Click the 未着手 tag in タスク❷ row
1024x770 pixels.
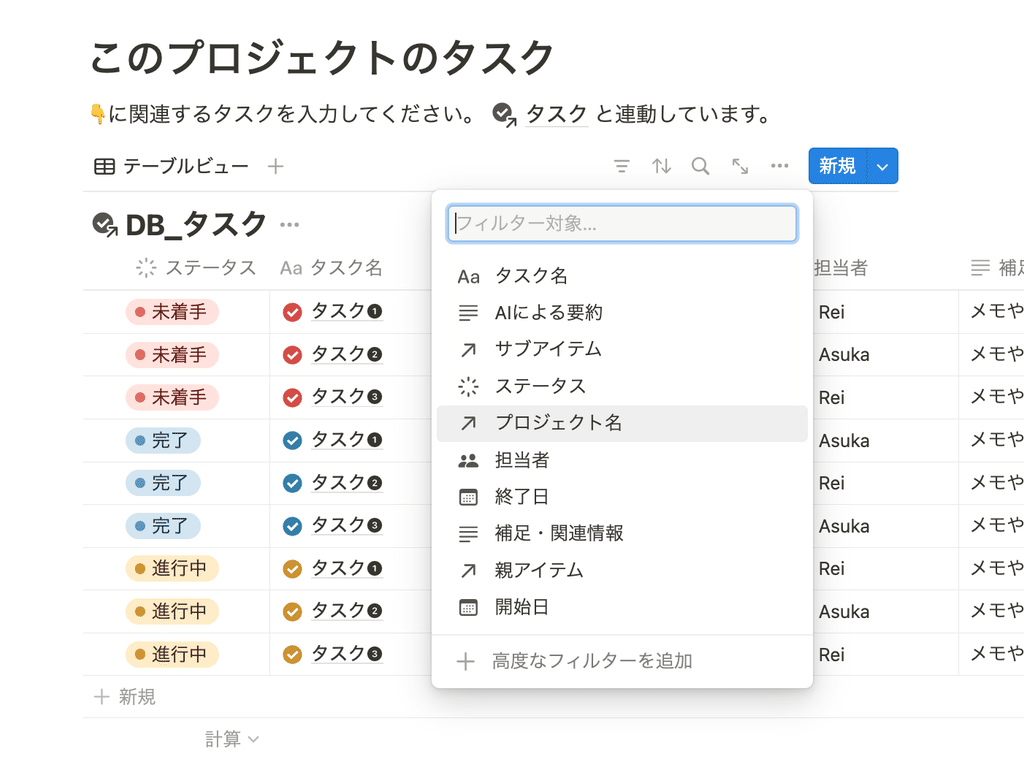point(172,355)
